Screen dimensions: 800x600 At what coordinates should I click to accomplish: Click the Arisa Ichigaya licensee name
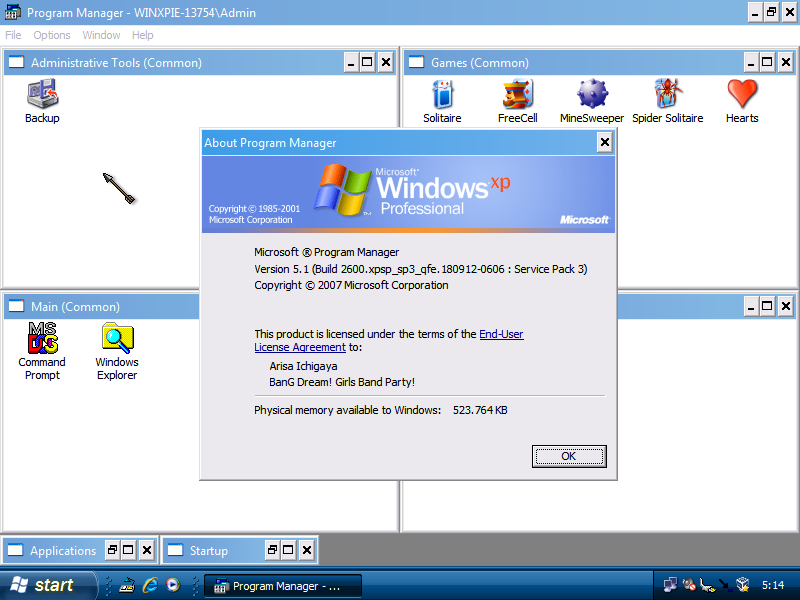pyautogui.click(x=303, y=366)
